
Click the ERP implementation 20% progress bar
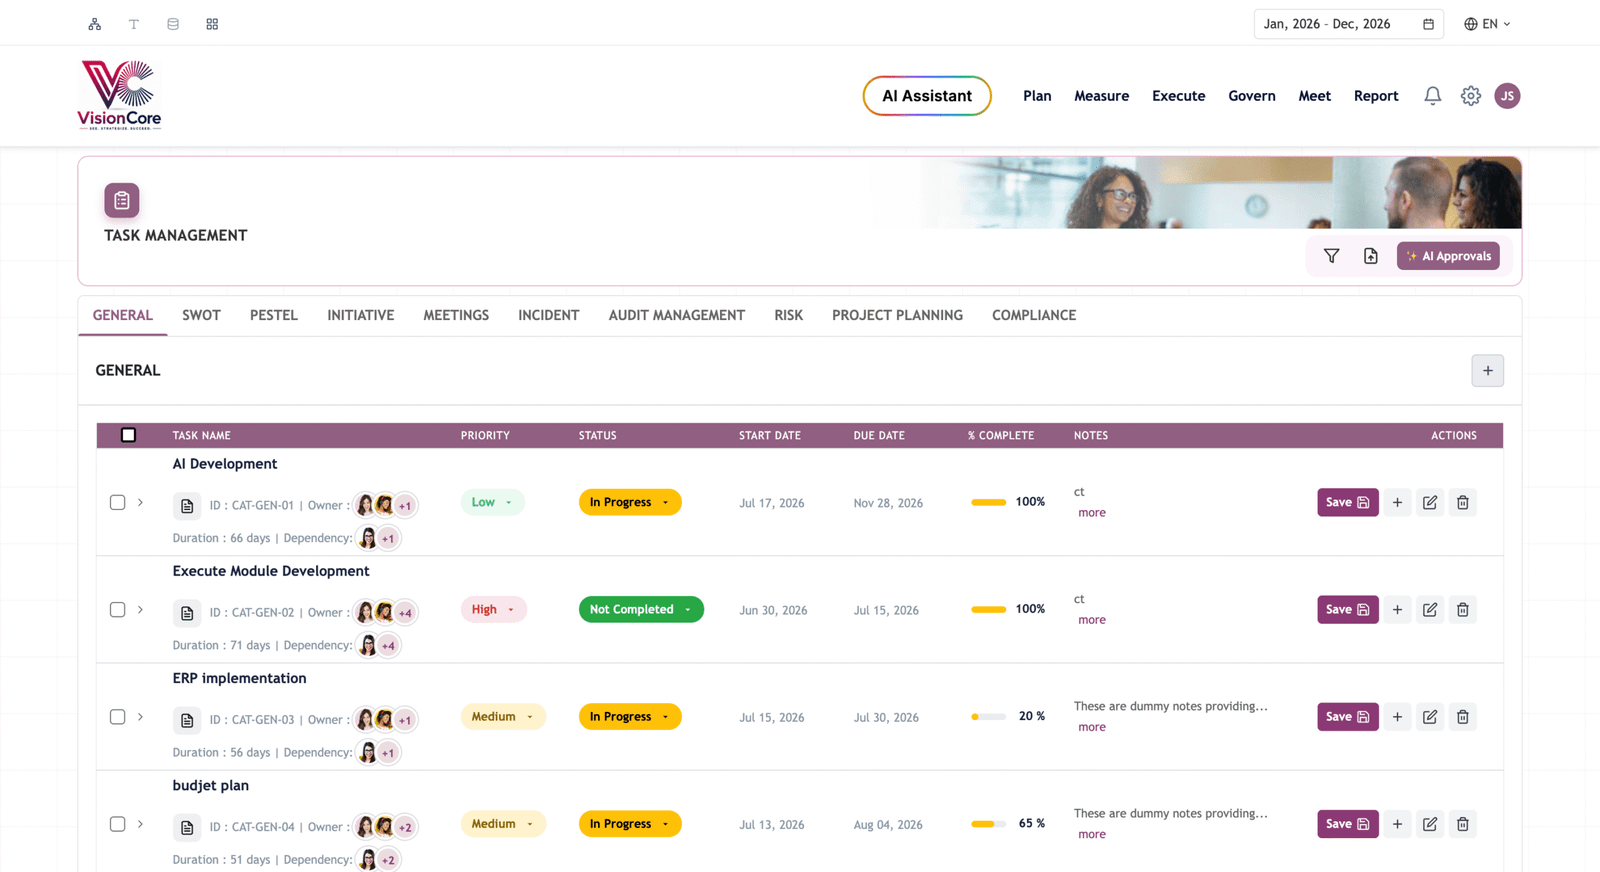[988, 717]
